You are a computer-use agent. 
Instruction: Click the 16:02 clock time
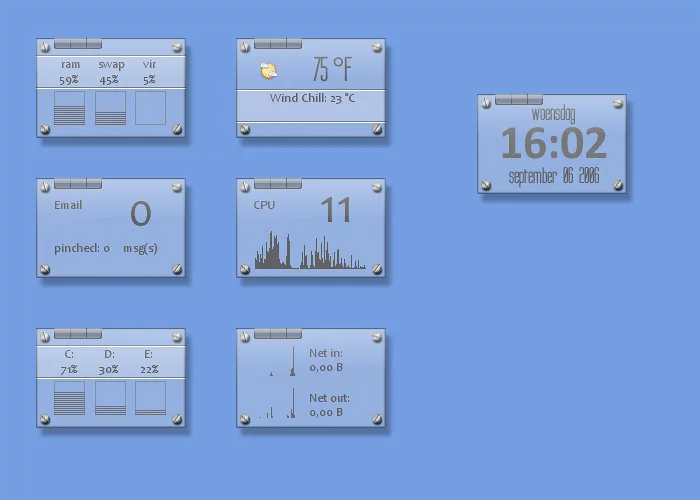(553, 145)
